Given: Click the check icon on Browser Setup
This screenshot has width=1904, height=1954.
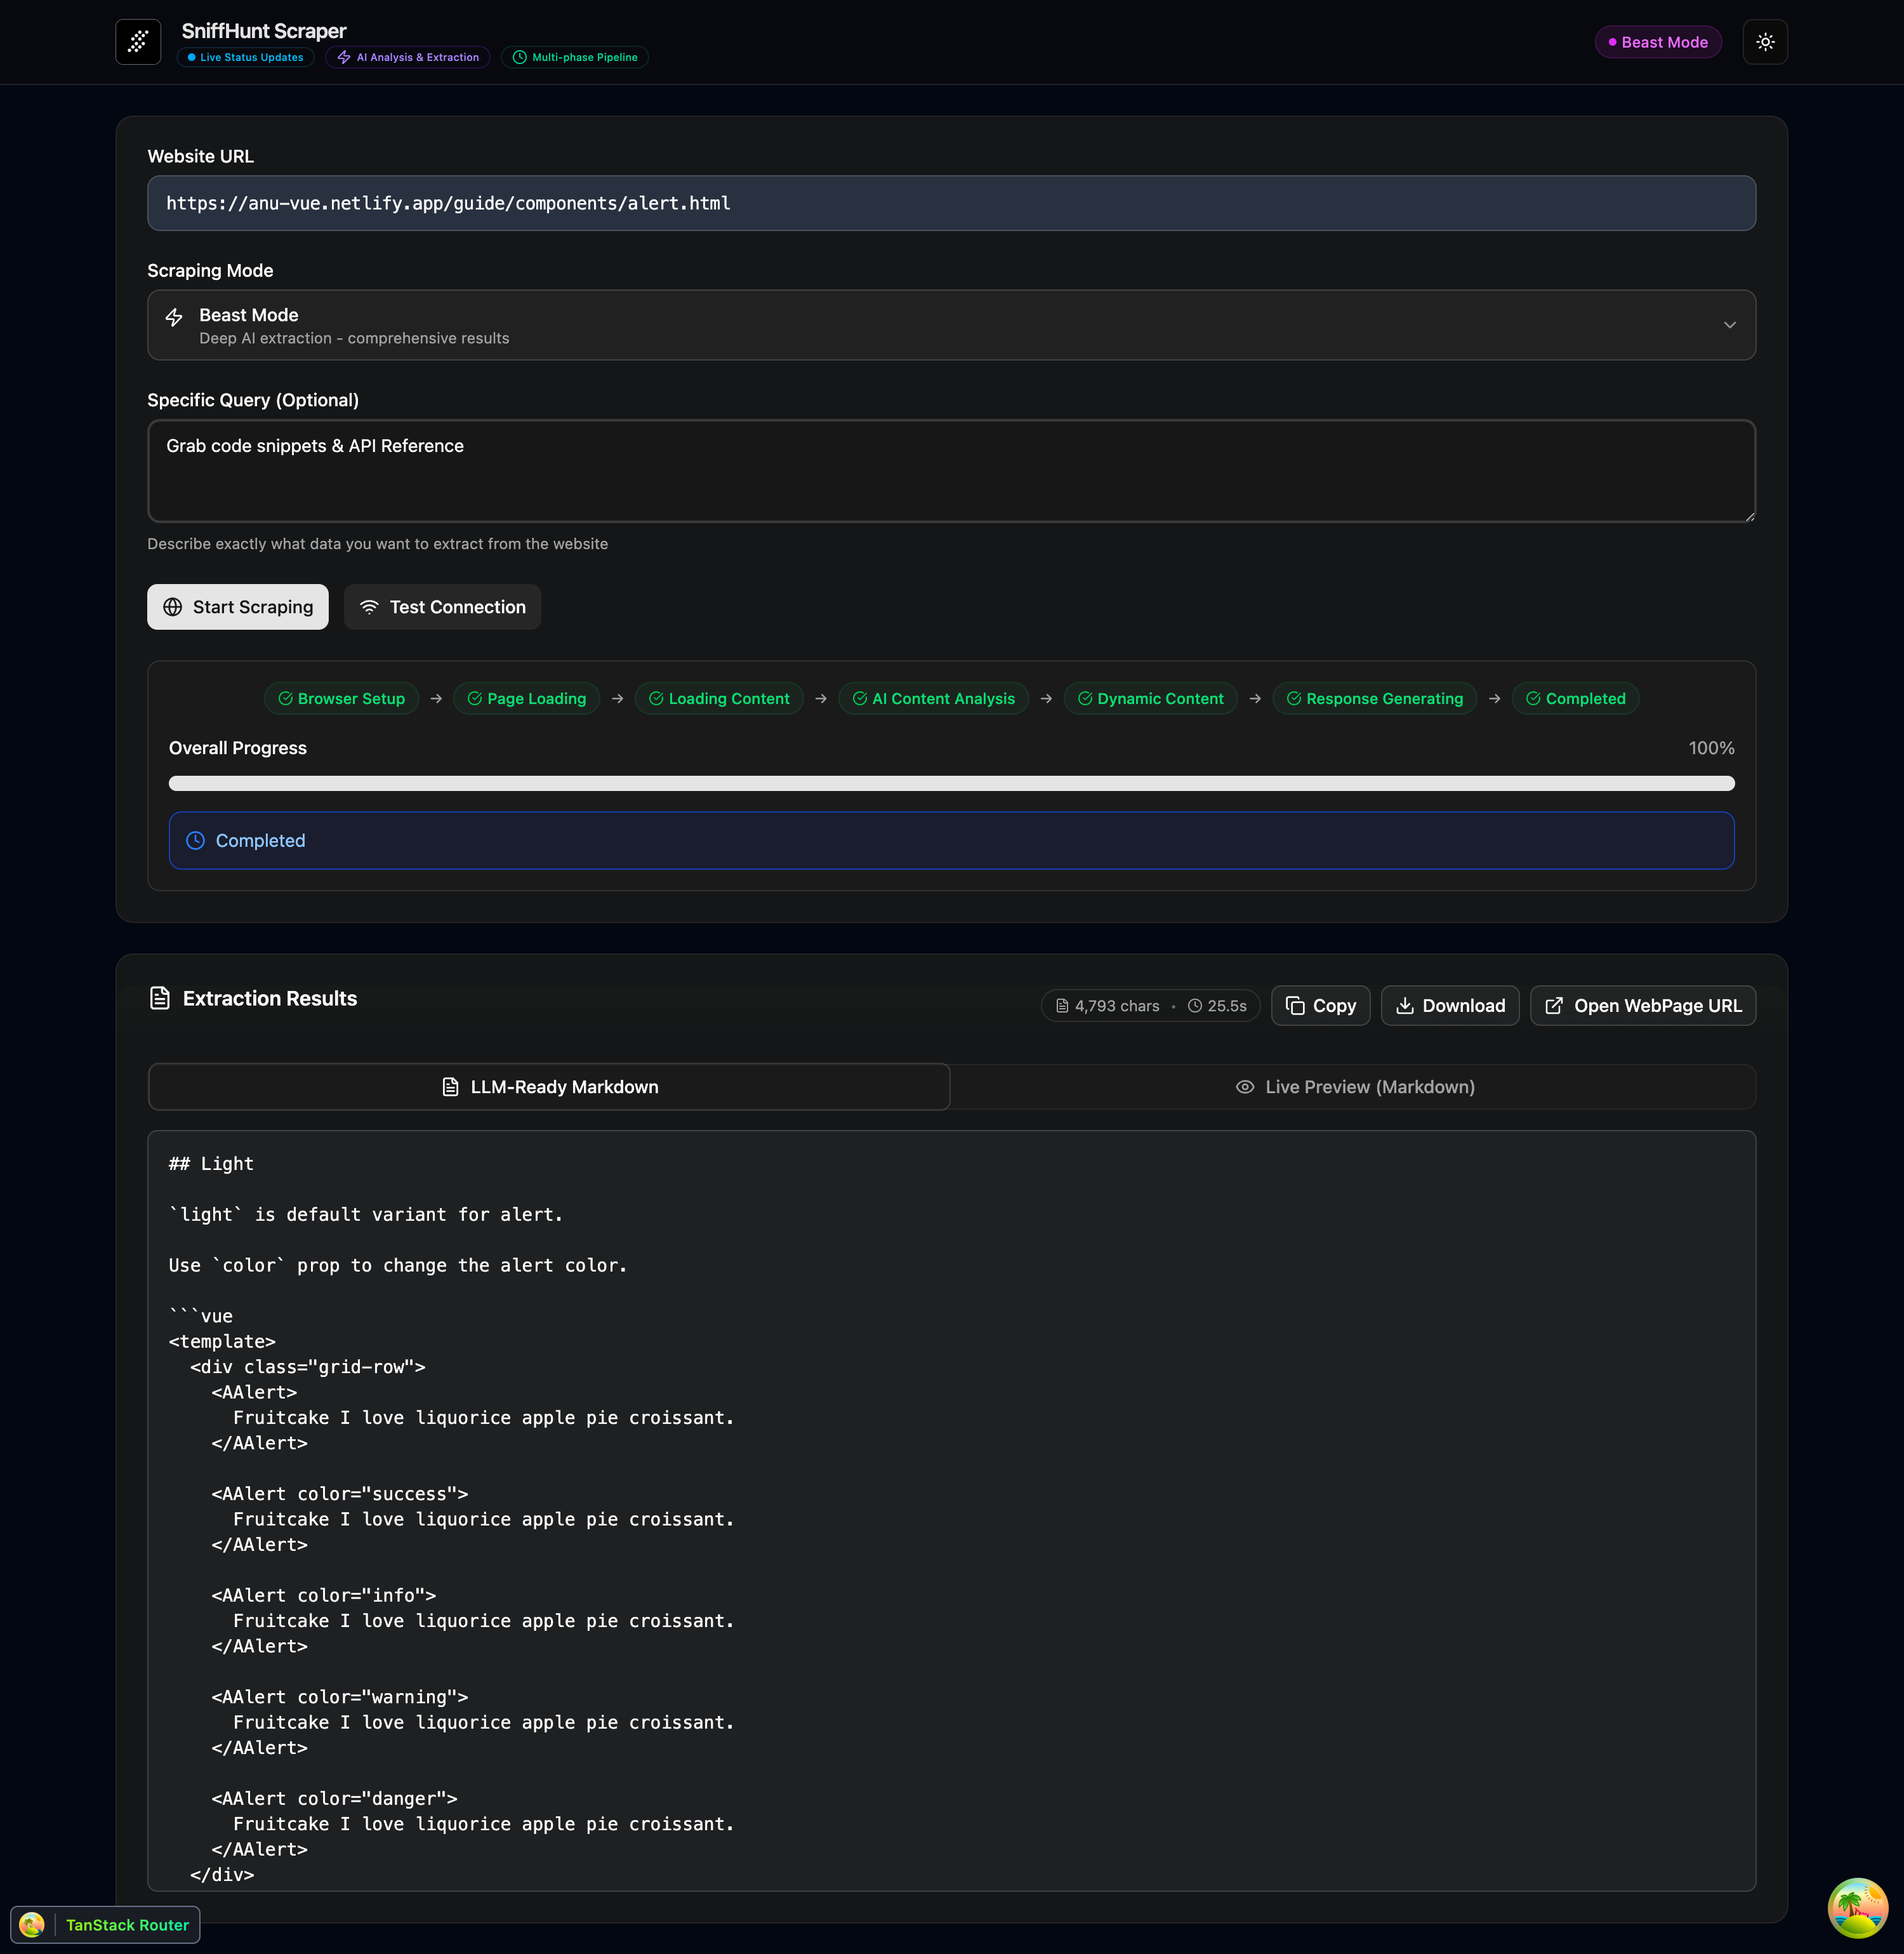Looking at the screenshot, I should 285,698.
